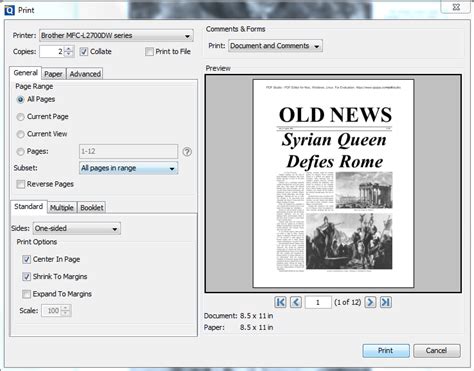Switch to the Paper tab
474x371 pixels.
click(x=53, y=74)
